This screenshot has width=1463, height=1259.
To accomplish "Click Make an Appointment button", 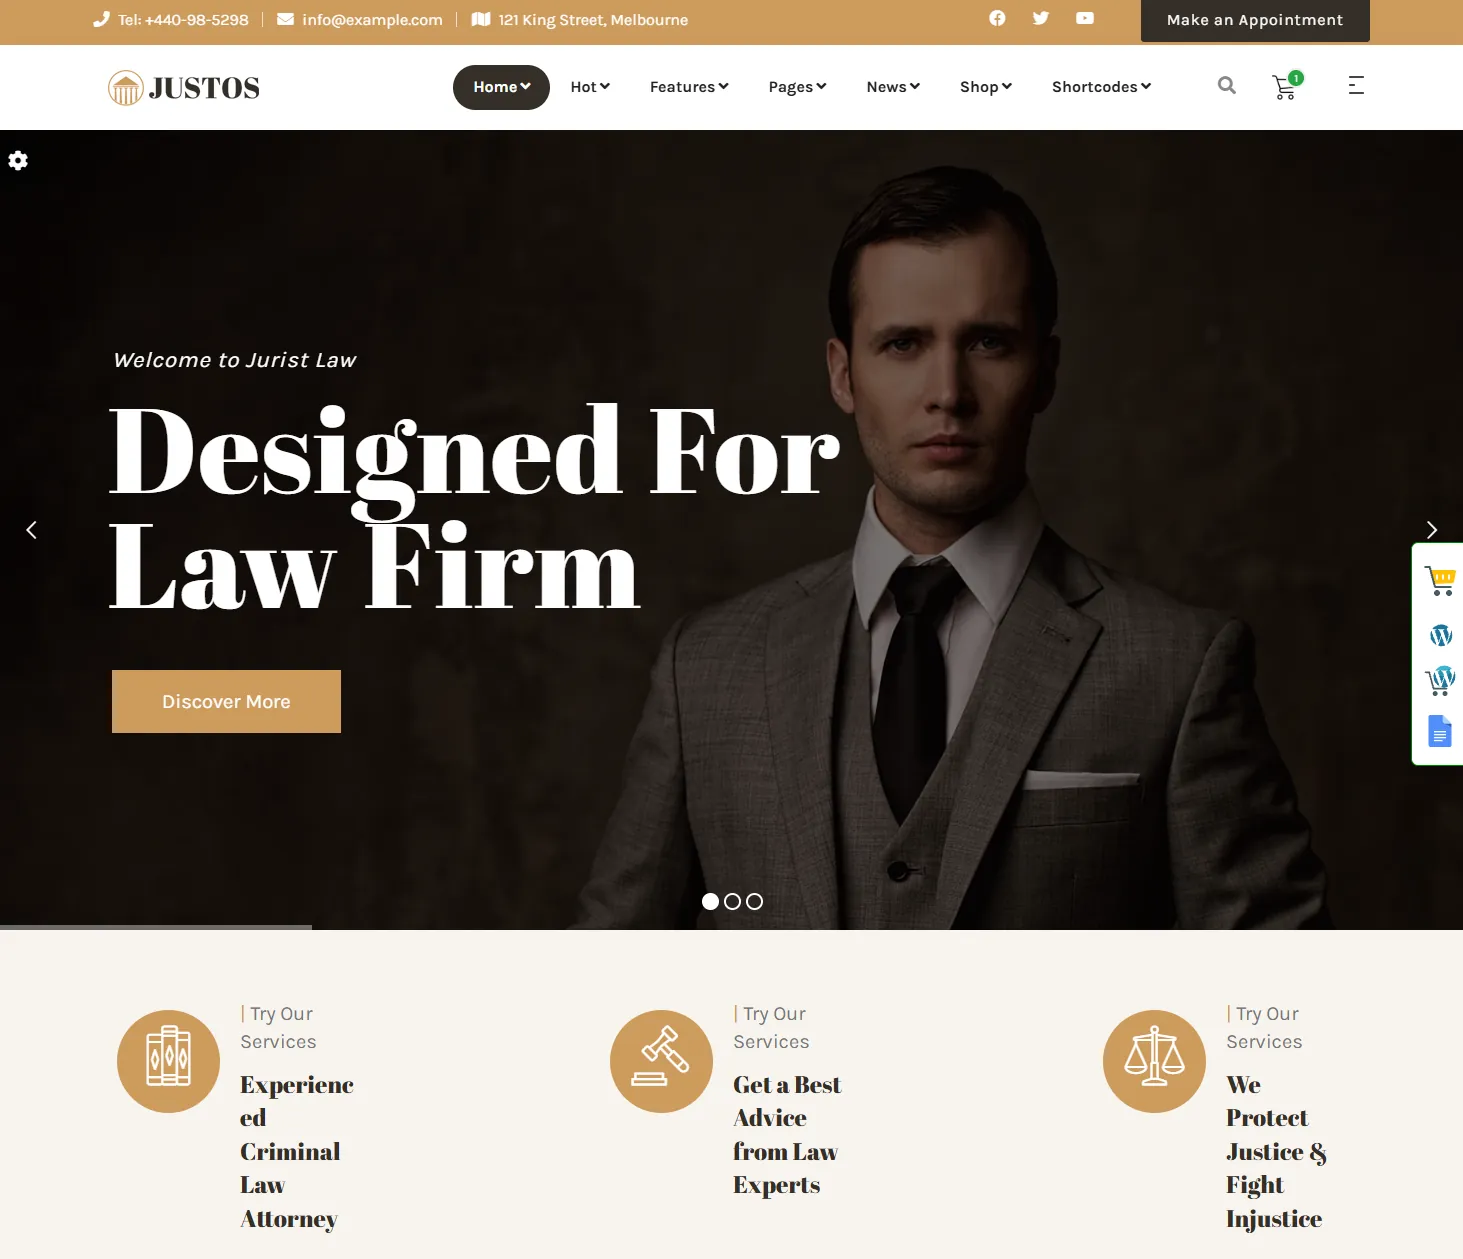I will pyautogui.click(x=1255, y=20).
